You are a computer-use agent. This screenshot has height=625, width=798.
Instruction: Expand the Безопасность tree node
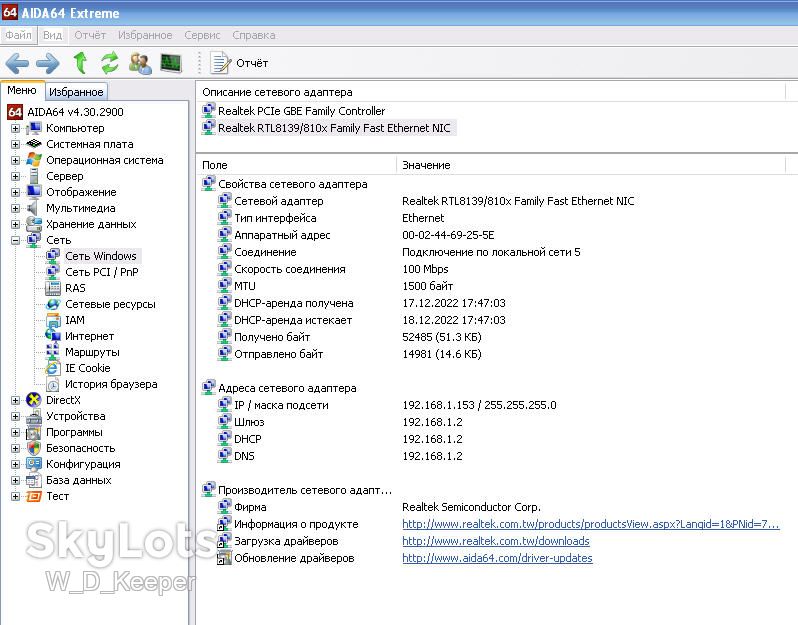(x=15, y=448)
